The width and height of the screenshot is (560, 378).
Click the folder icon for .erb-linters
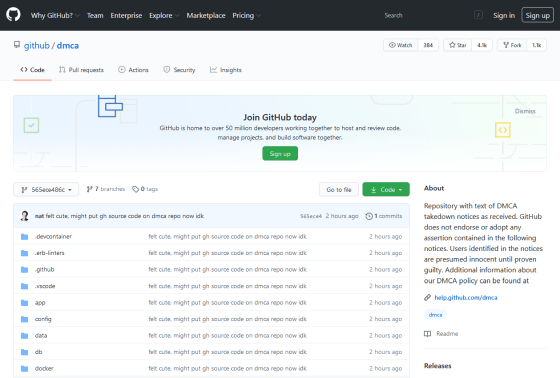tap(24, 253)
